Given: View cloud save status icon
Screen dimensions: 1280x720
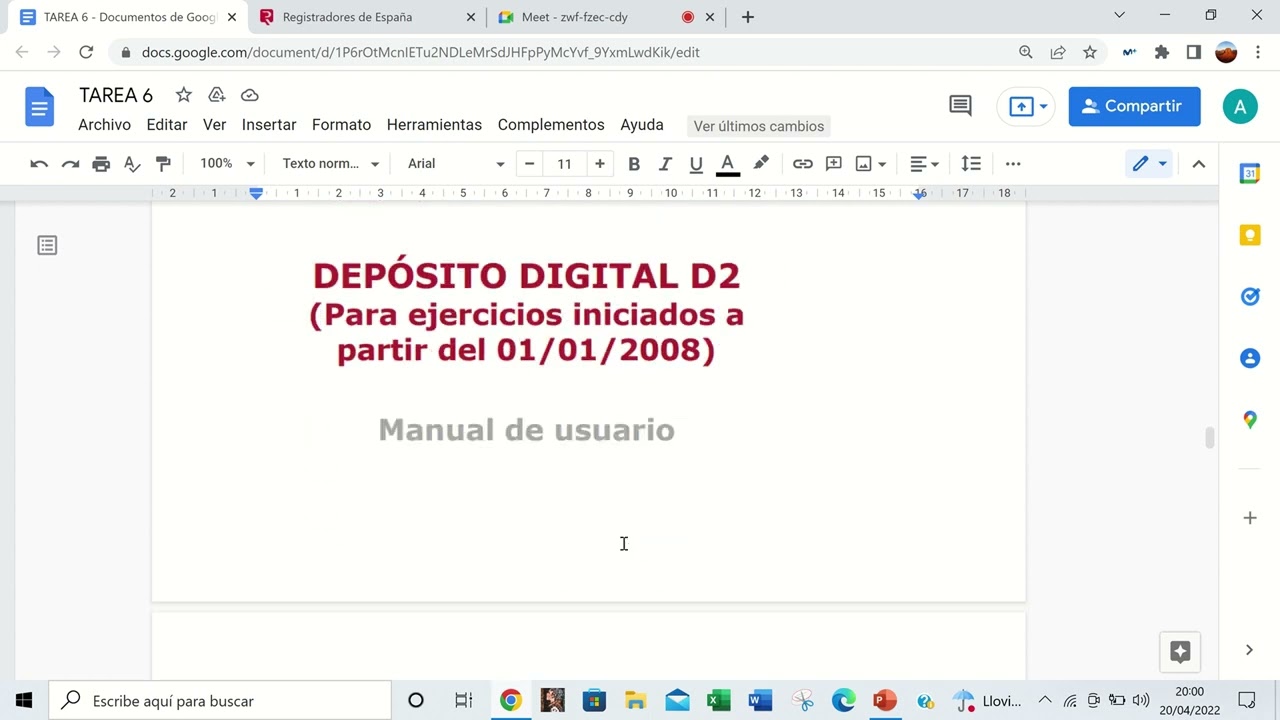Looking at the screenshot, I should click(x=250, y=95).
